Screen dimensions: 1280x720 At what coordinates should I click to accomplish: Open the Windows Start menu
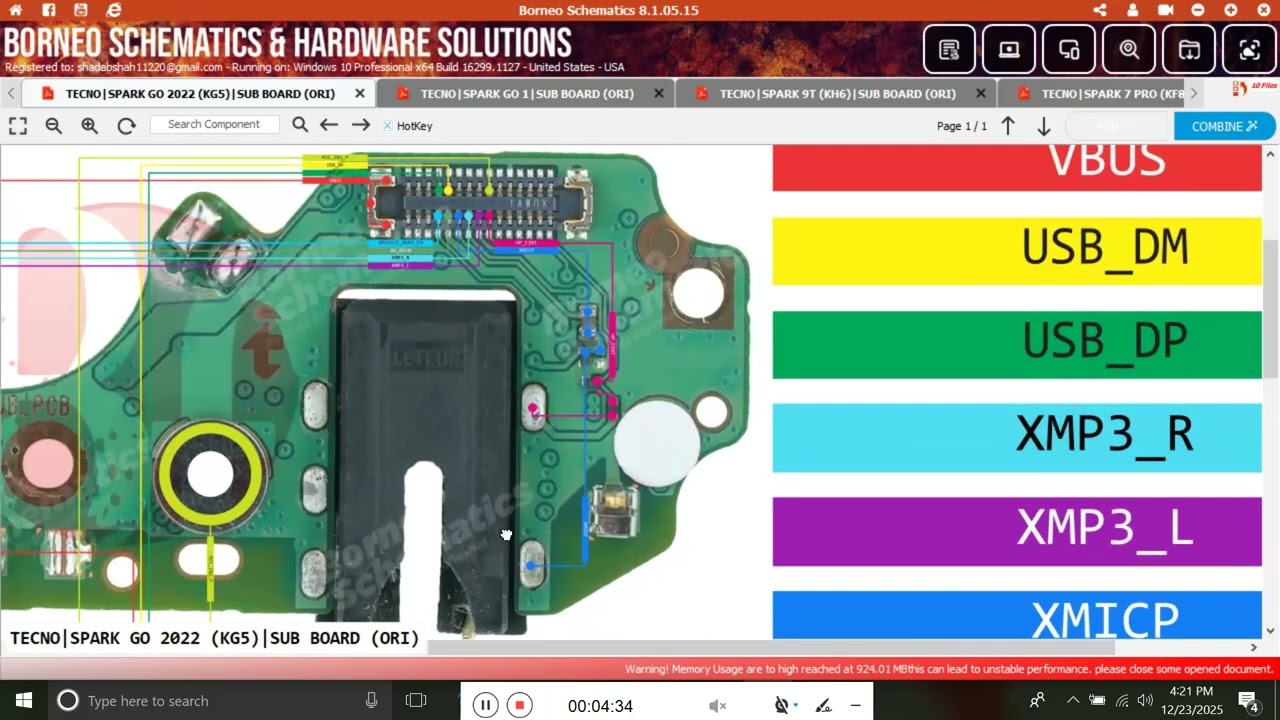(x=24, y=700)
